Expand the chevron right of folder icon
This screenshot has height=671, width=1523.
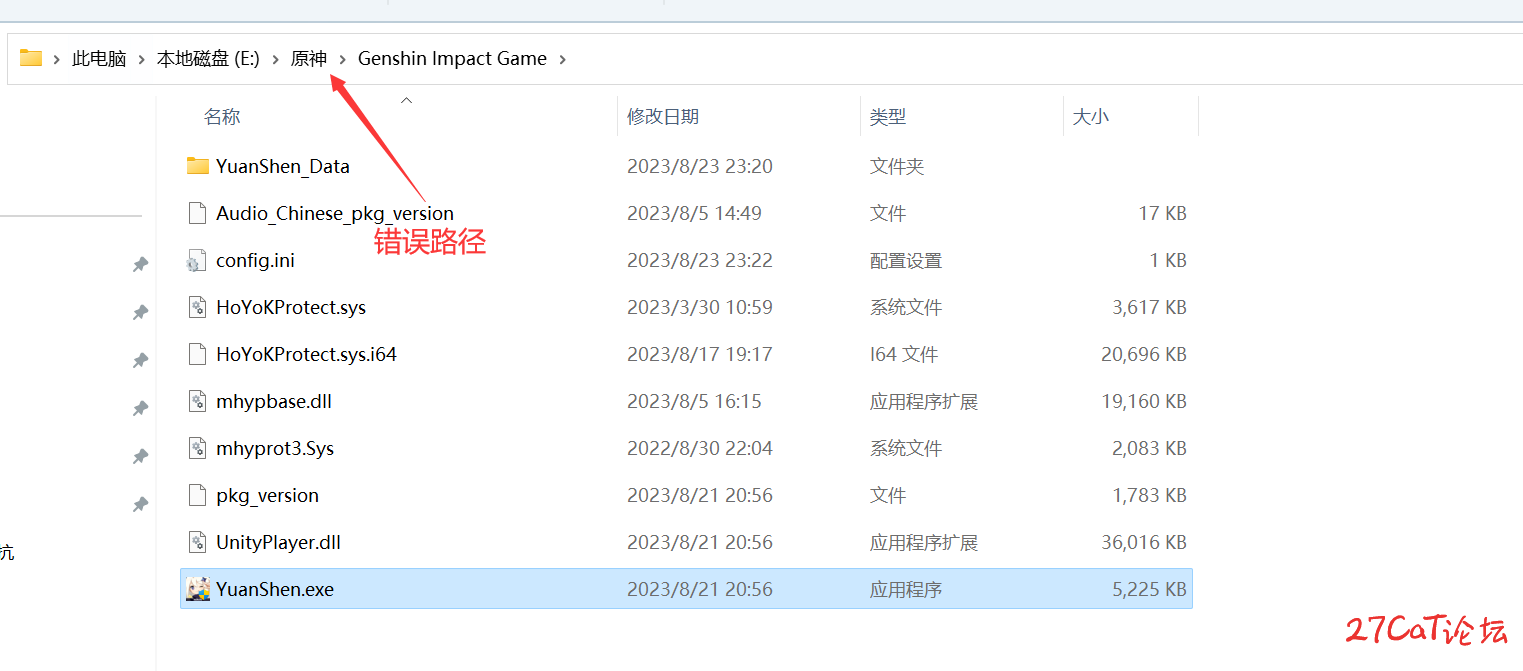click(x=57, y=59)
